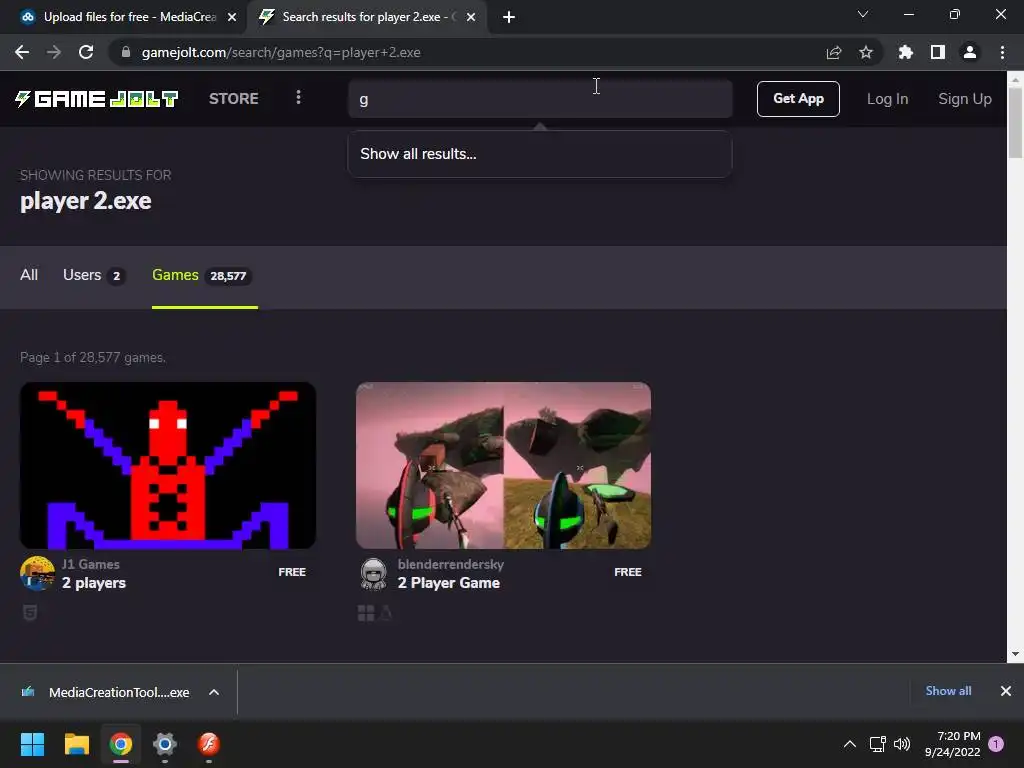View site lock information

126,52
